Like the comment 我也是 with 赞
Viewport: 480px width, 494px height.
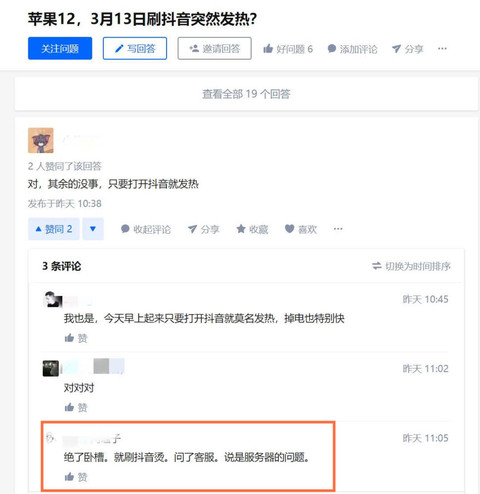(76, 338)
